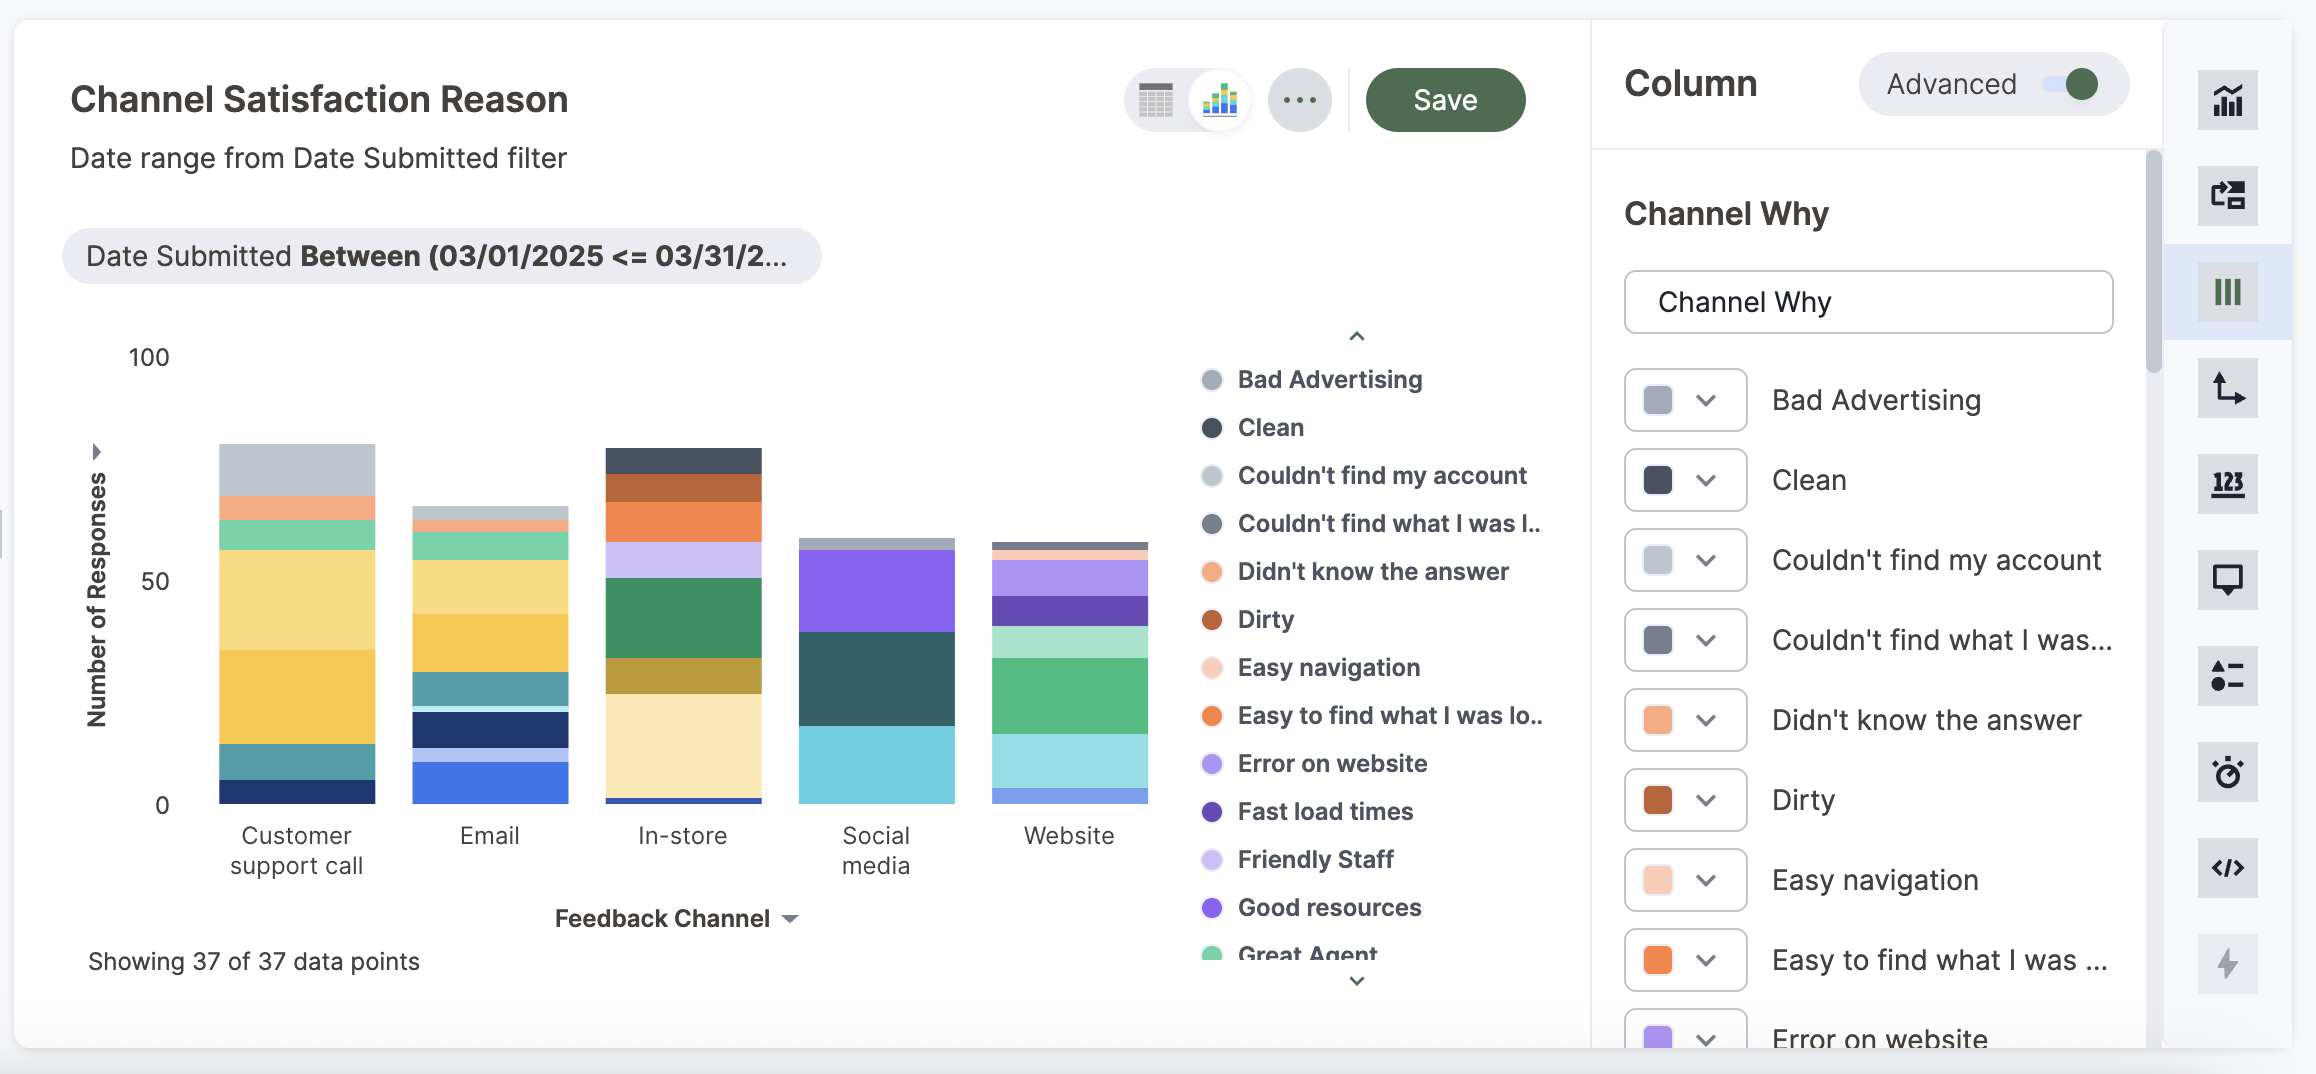
Task: Click the Dirty color swatch
Action: (1658, 800)
